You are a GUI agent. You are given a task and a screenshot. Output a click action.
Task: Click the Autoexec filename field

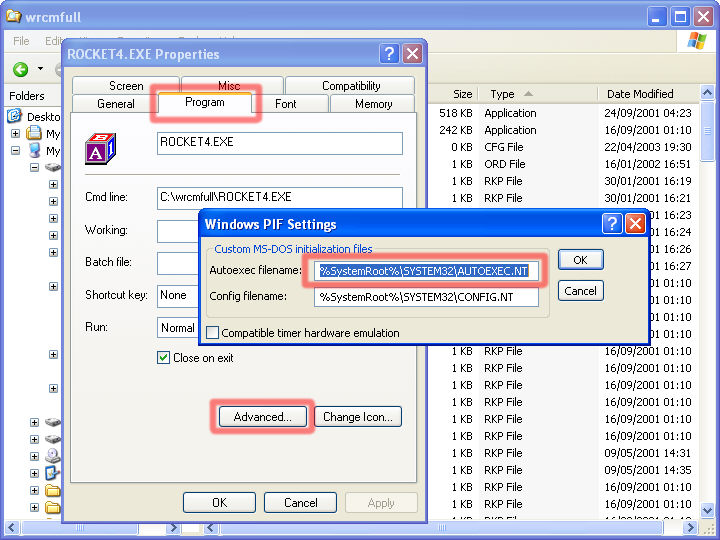pyautogui.click(x=426, y=271)
